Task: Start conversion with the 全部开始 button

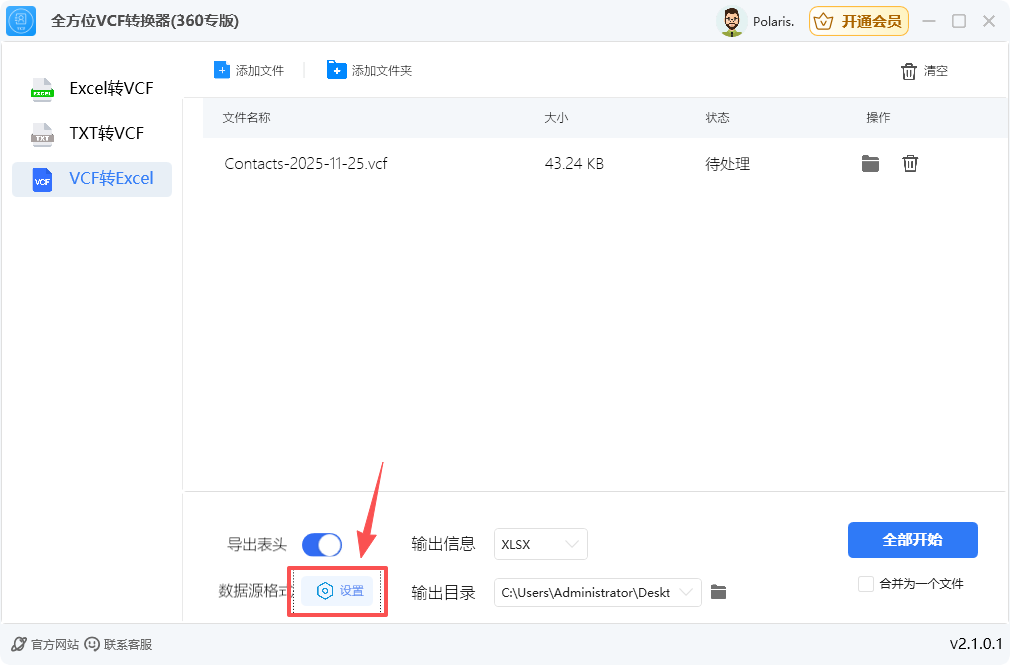Action: click(x=912, y=540)
